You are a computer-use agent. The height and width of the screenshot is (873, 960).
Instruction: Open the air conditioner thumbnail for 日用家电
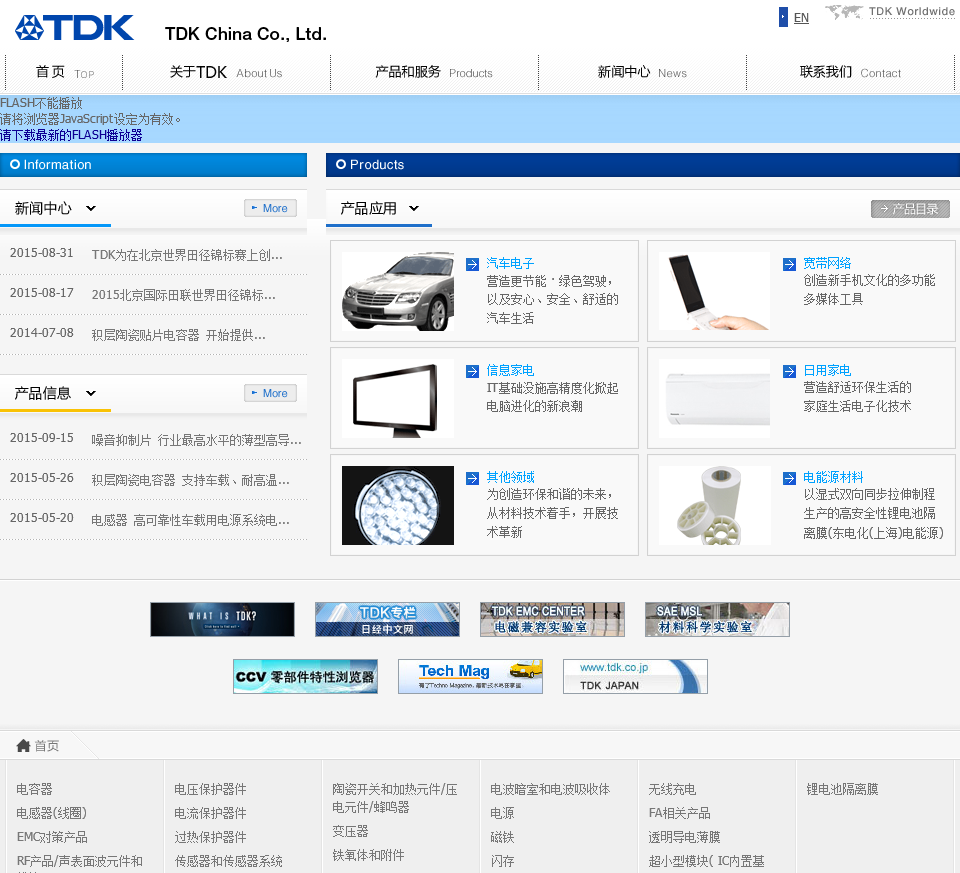(714, 398)
